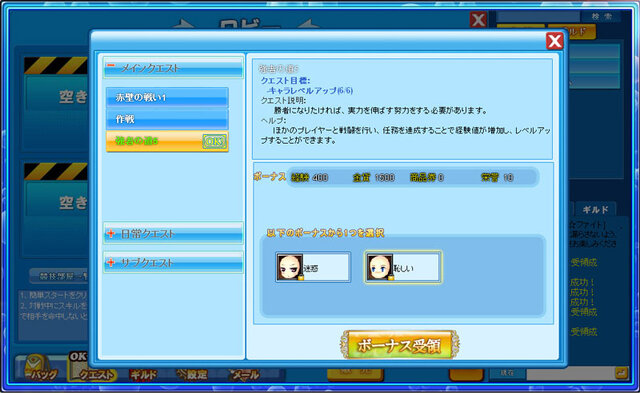This screenshot has width=640, height=393.
Task: Click the chat send arrow icon
Action: [622, 373]
